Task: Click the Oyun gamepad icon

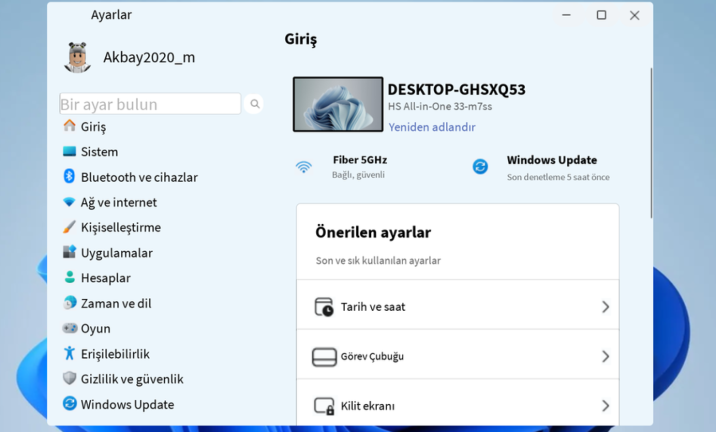Action: pos(70,328)
